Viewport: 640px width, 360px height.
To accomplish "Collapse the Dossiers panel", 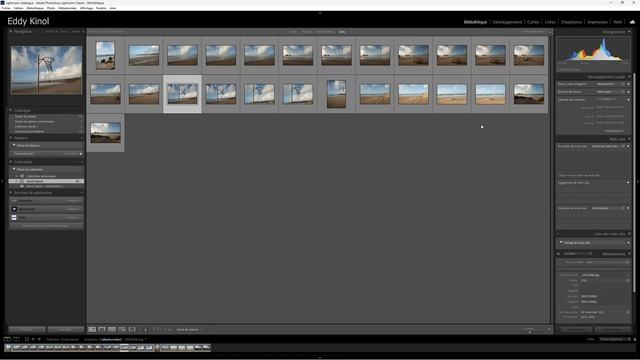I will click(11, 138).
